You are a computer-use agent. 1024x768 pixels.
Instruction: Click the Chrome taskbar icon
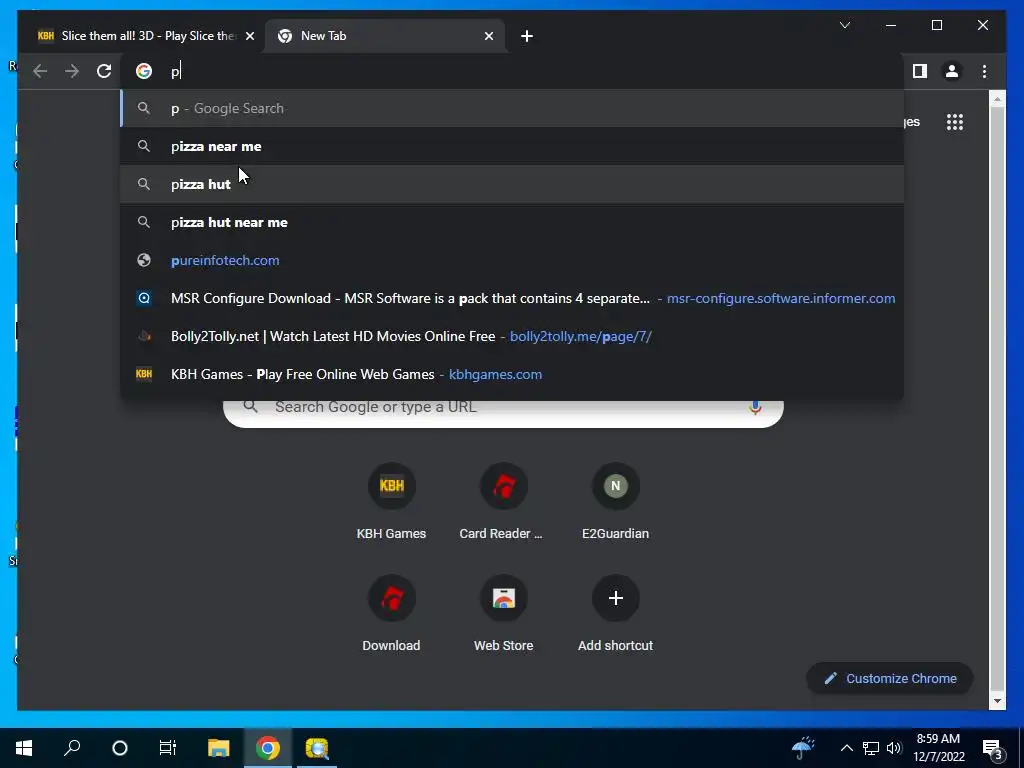[268, 748]
